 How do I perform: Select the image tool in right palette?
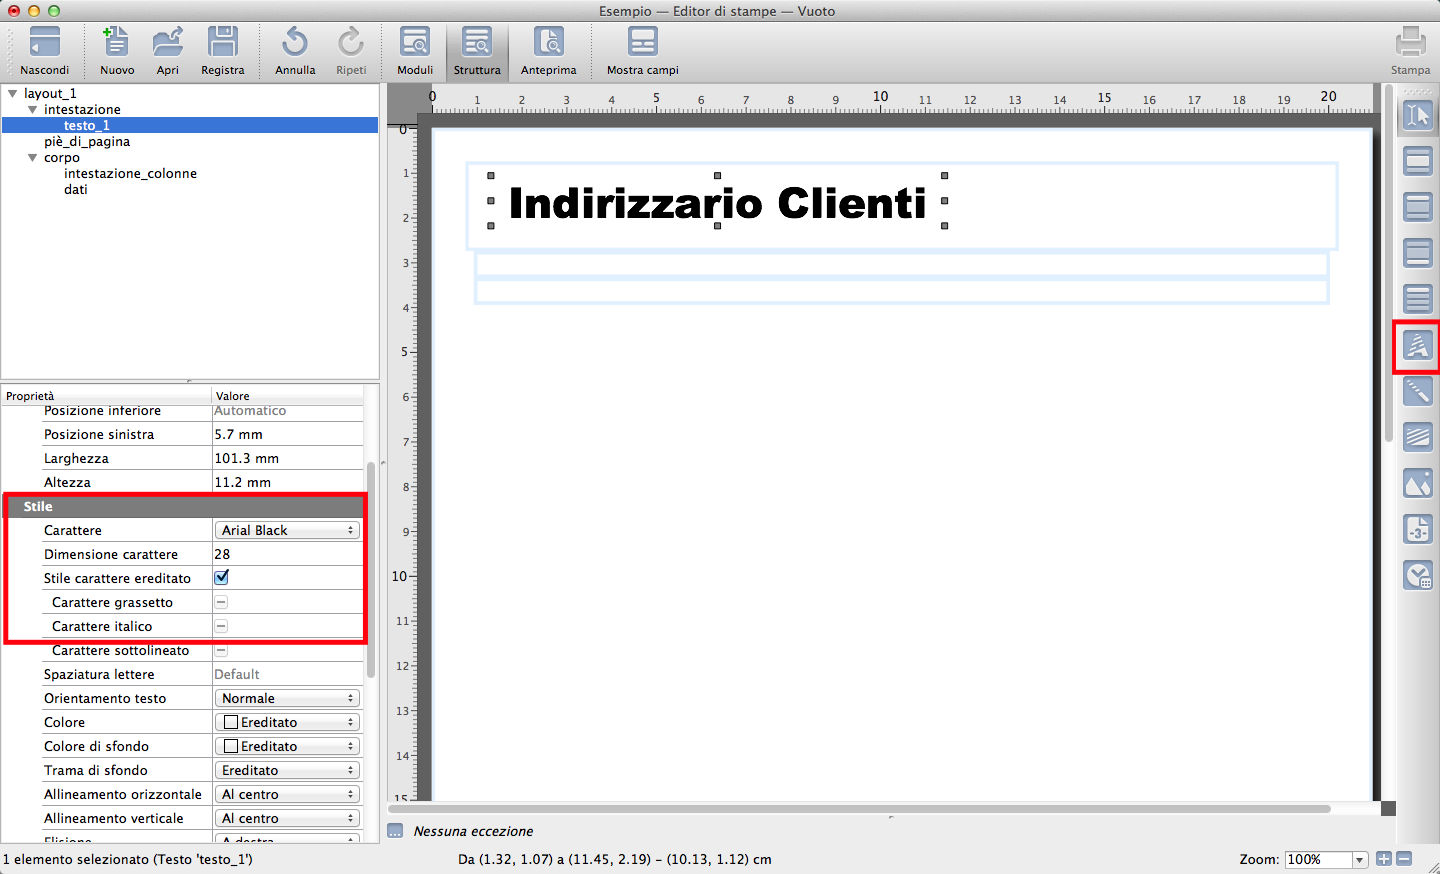point(1417,484)
